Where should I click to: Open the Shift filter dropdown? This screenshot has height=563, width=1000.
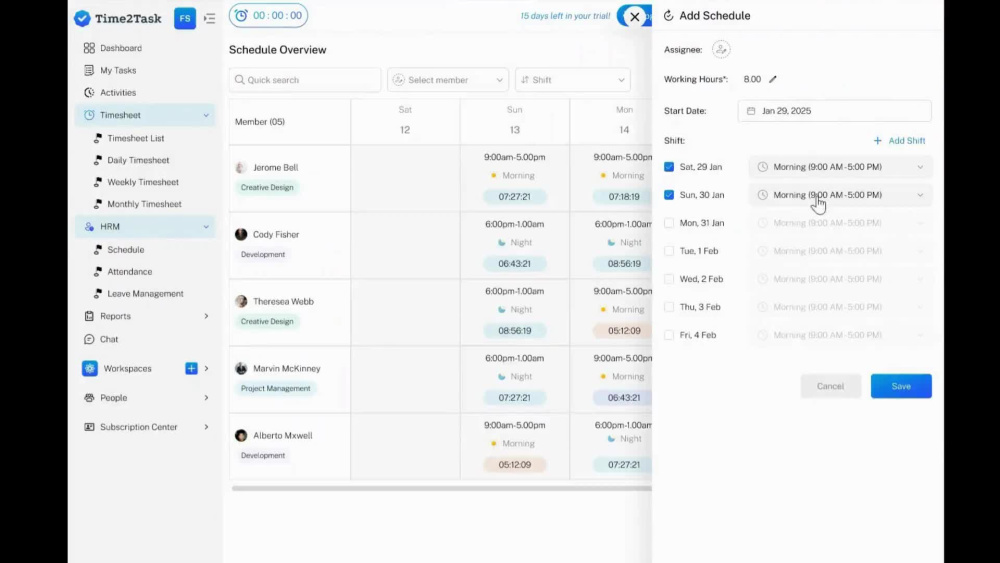pos(573,80)
